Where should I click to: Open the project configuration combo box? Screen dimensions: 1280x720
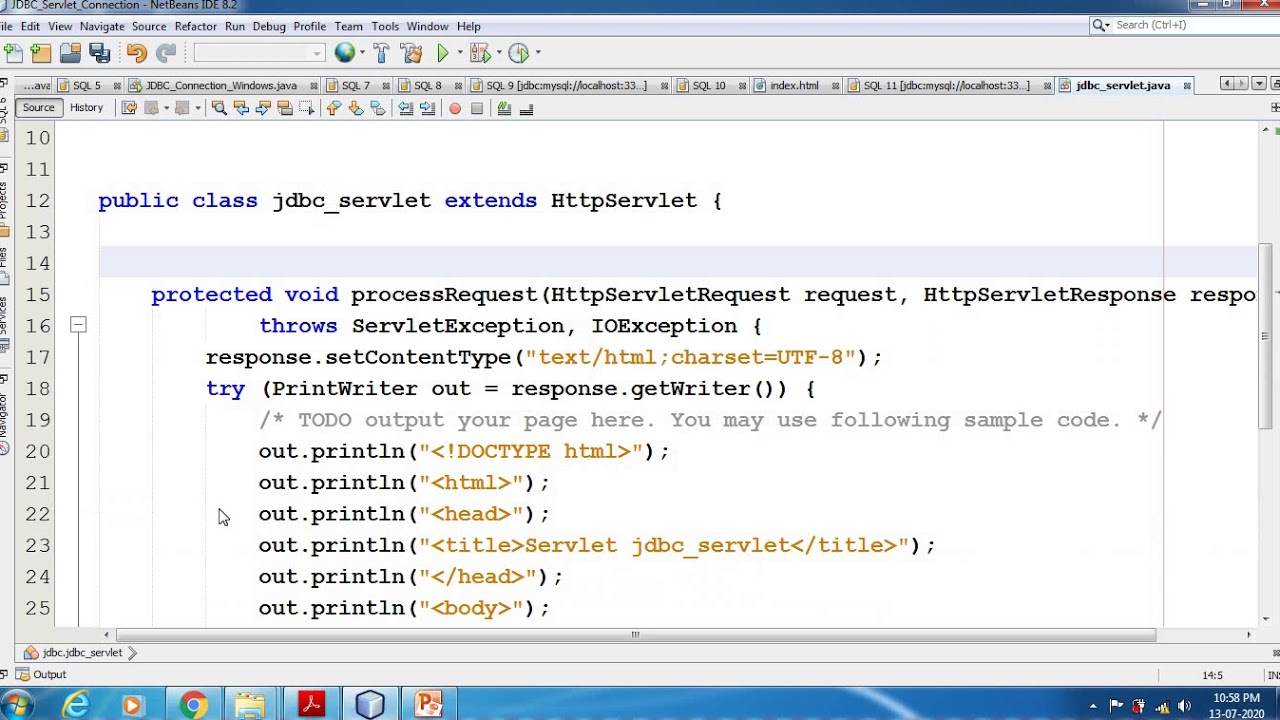click(259, 52)
